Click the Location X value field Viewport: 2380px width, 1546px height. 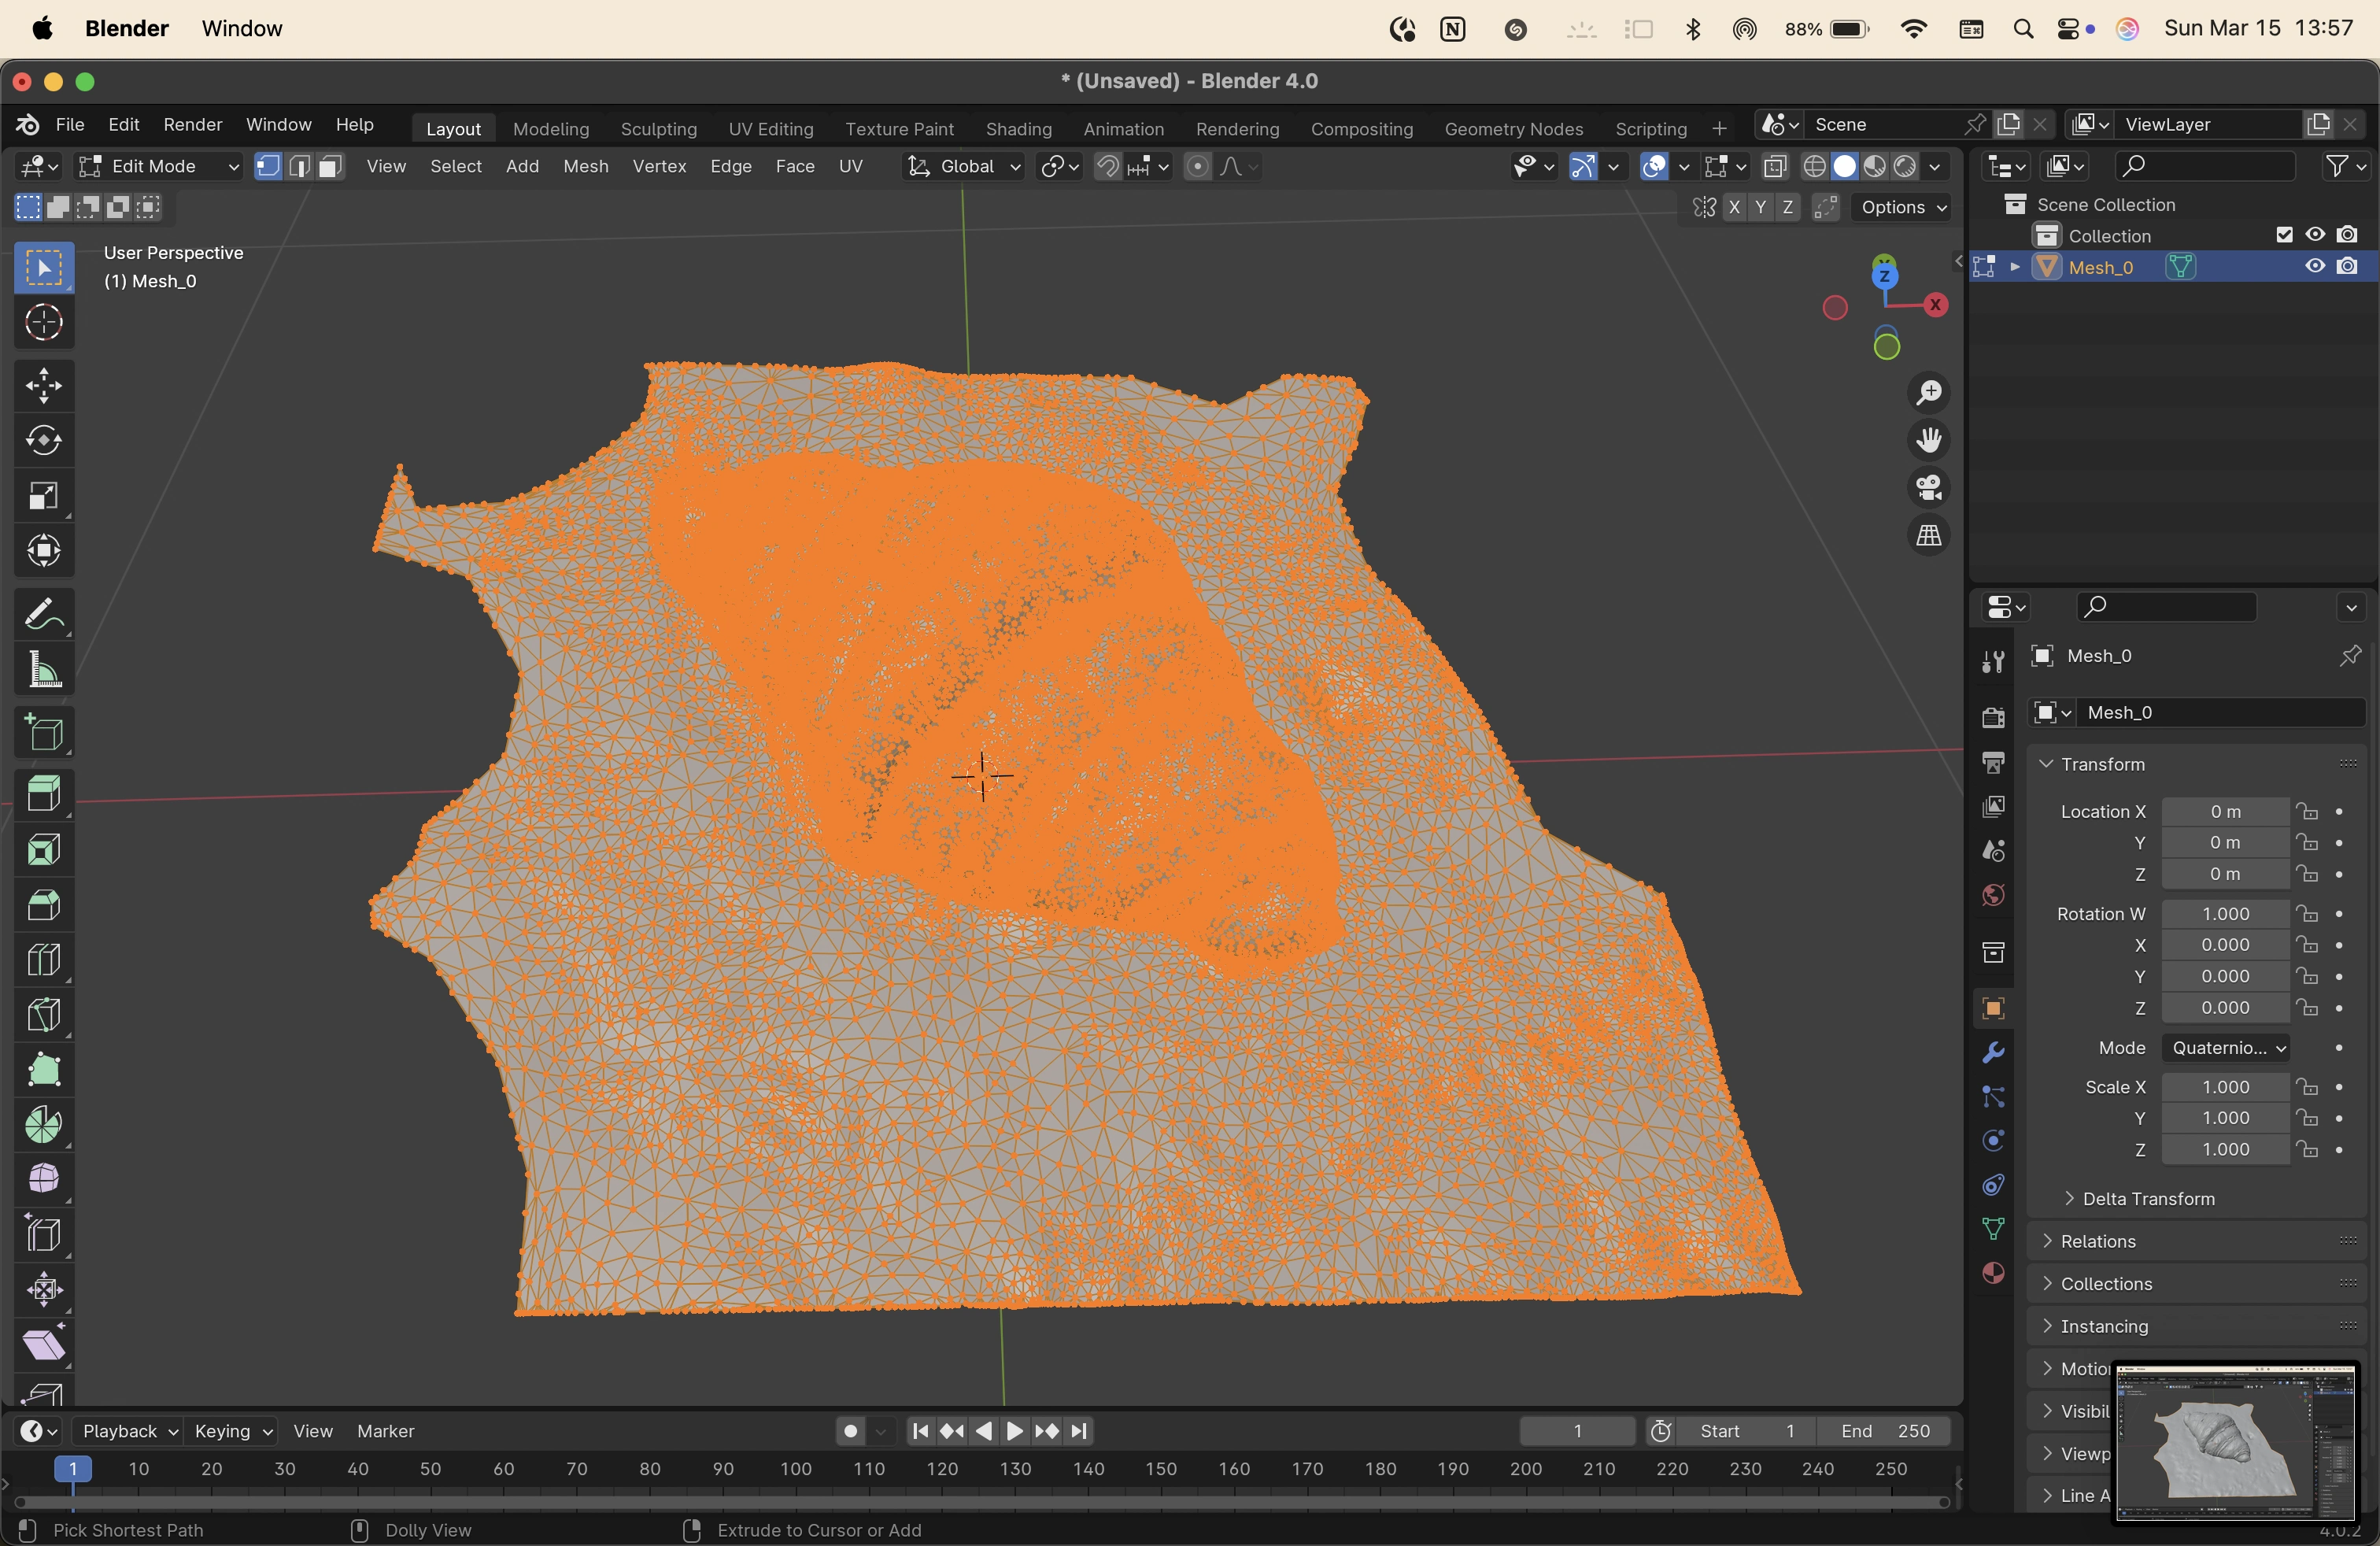point(2224,811)
